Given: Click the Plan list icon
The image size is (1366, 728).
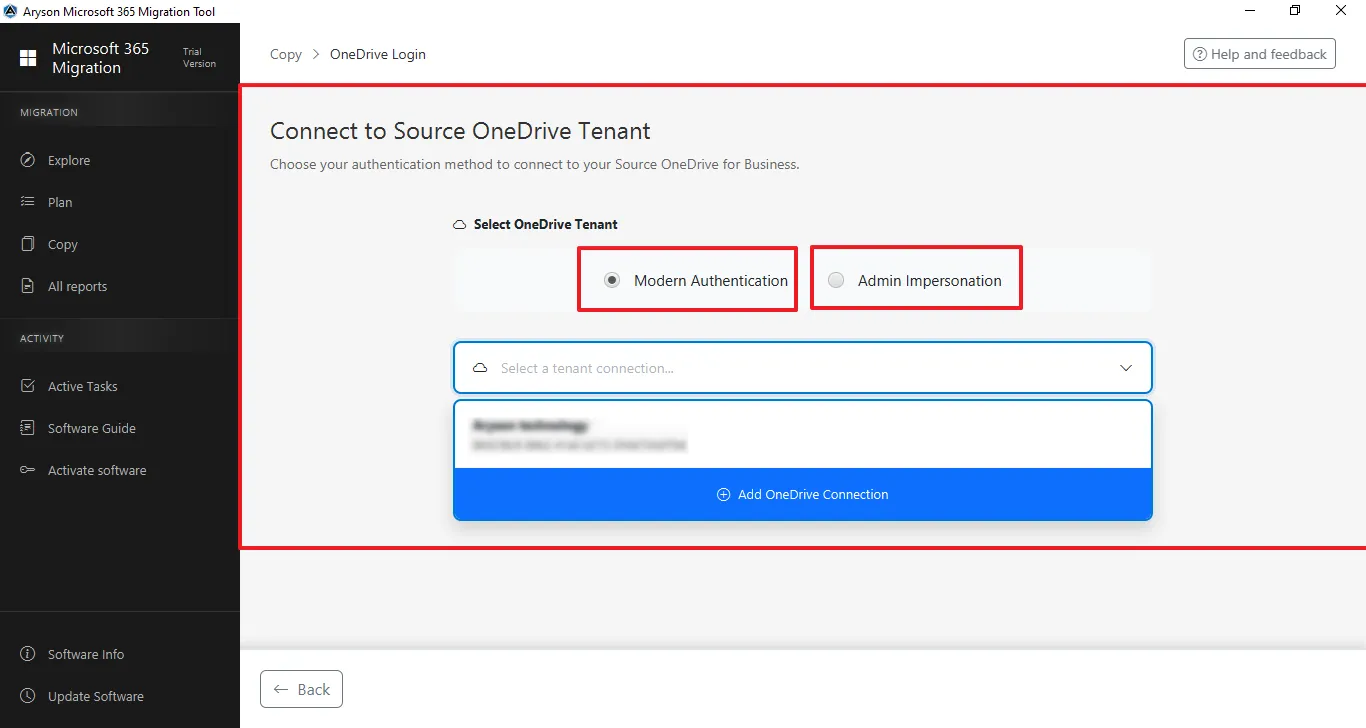Looking at the screenshot, I should 28,202.
